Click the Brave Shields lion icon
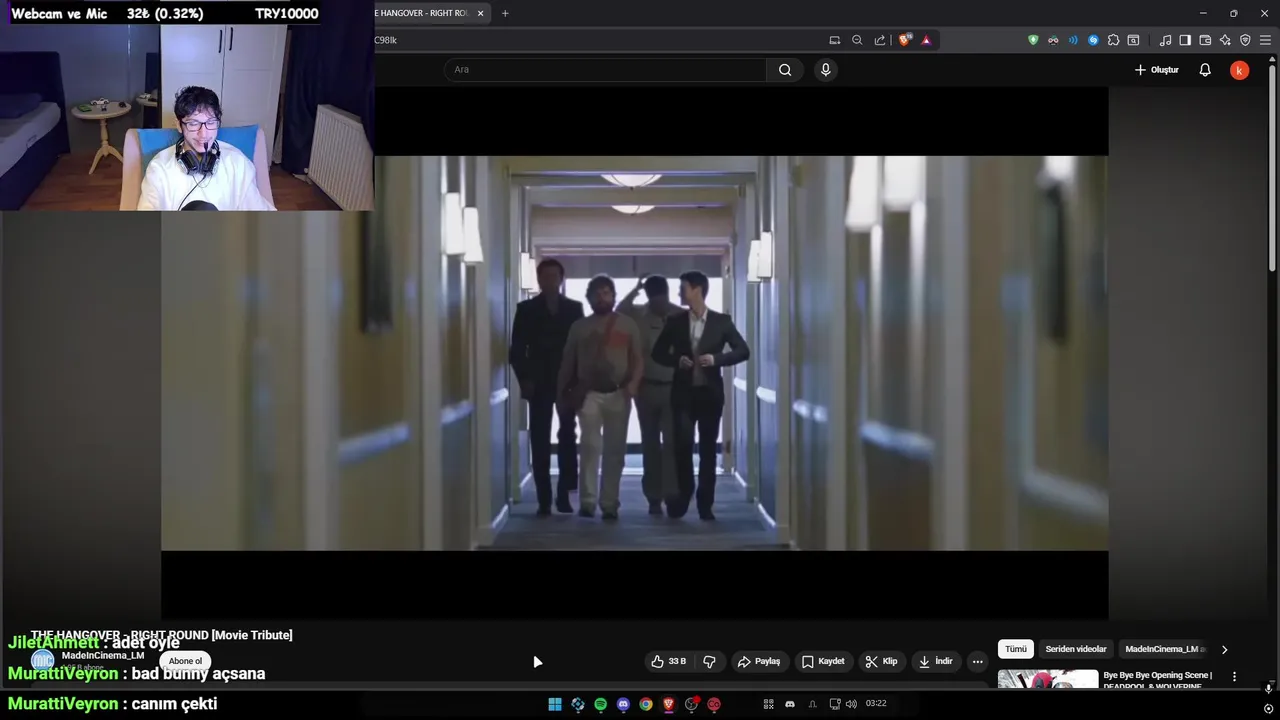Viewport: 1280px width, 720px height. coord(905,40)
